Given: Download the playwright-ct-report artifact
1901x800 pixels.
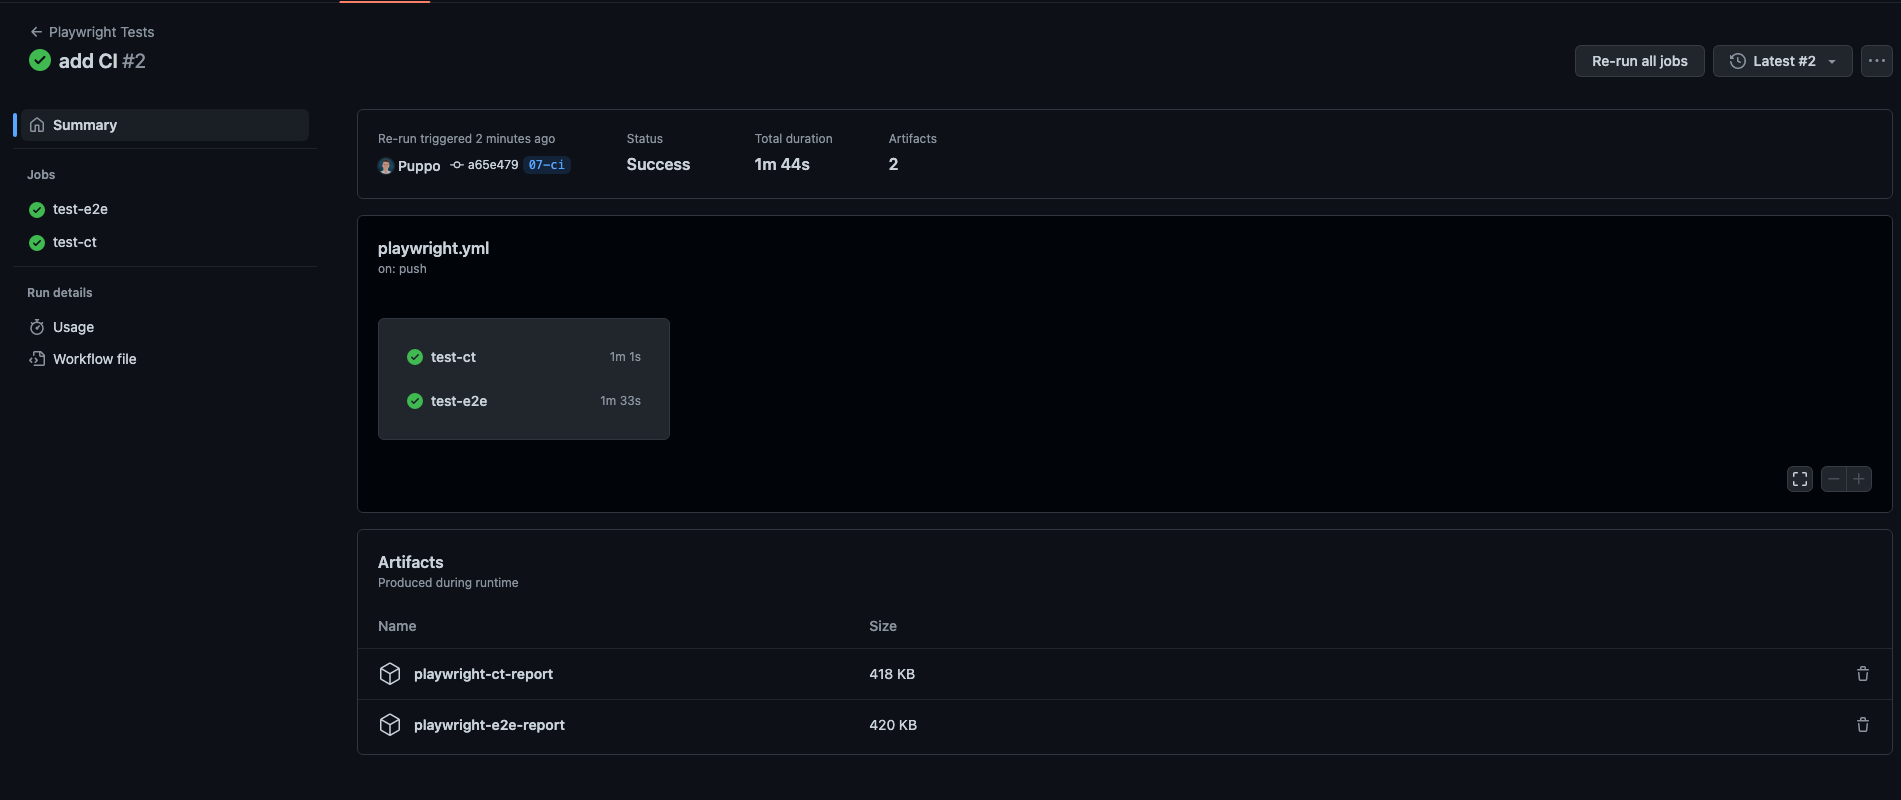Looking at the screenshot, I should [483, 674].
